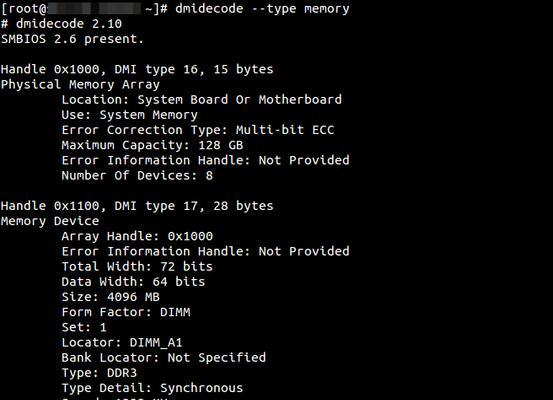The height and width of the screenshot is (400, 553).
Task: Click the 'Physical Memory Array' heading
Action: click(80, 84)
